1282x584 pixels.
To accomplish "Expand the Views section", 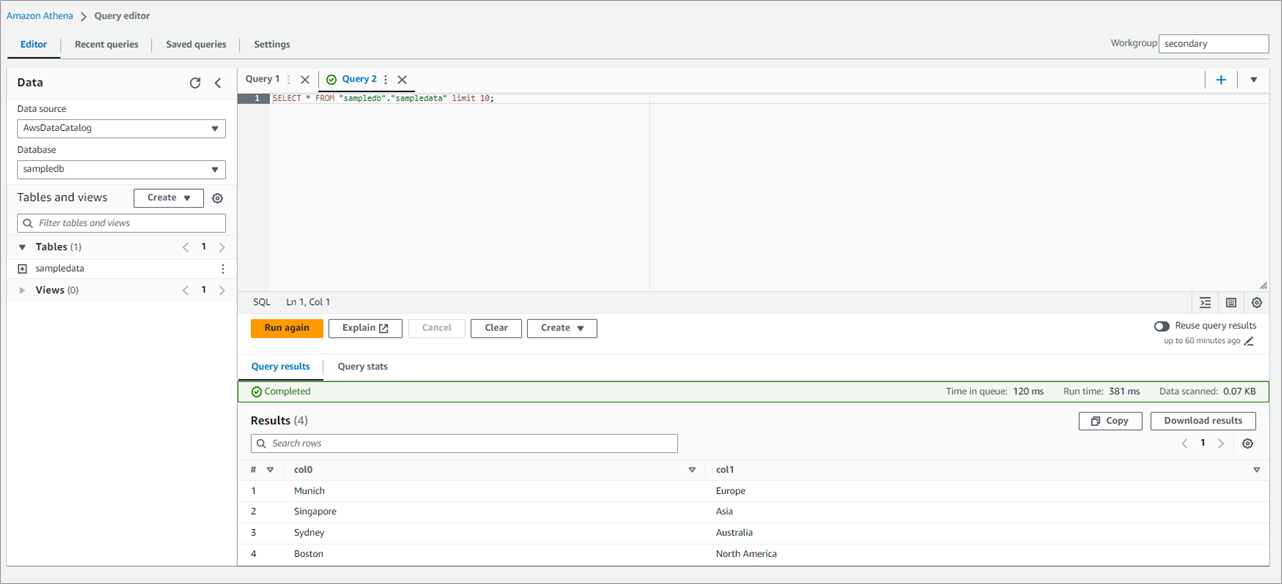I will tap(22, 290).
